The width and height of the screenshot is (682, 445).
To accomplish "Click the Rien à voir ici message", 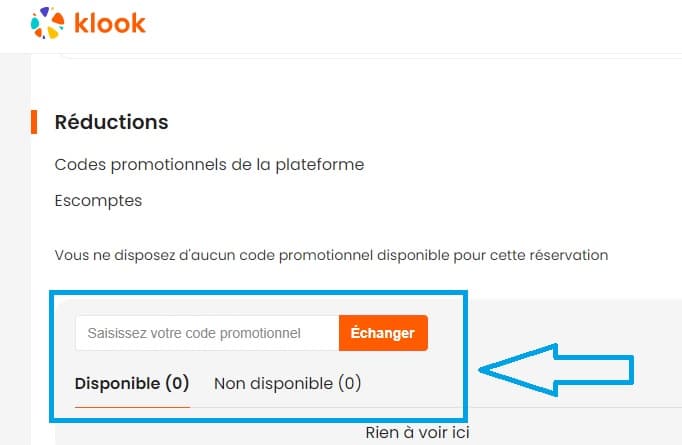I will [419, 433].
